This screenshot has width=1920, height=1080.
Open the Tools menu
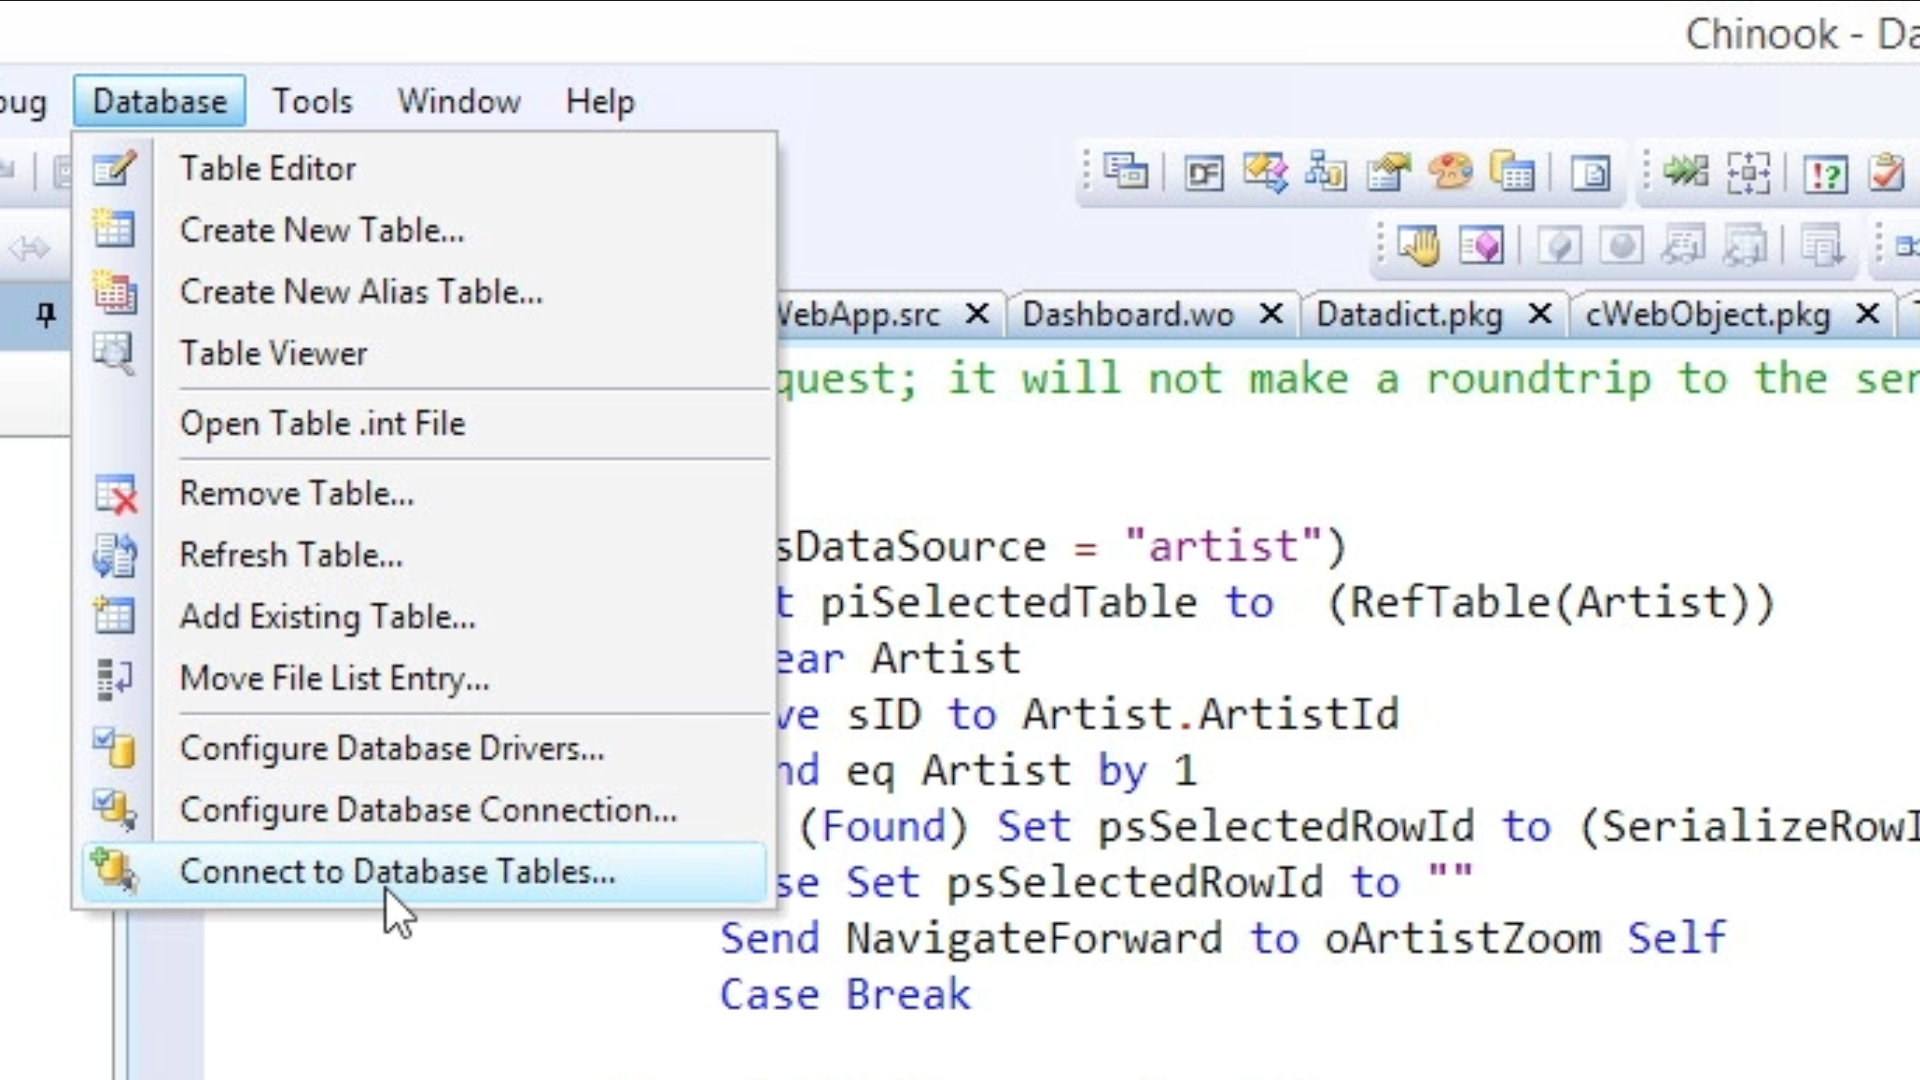[312, 101]
